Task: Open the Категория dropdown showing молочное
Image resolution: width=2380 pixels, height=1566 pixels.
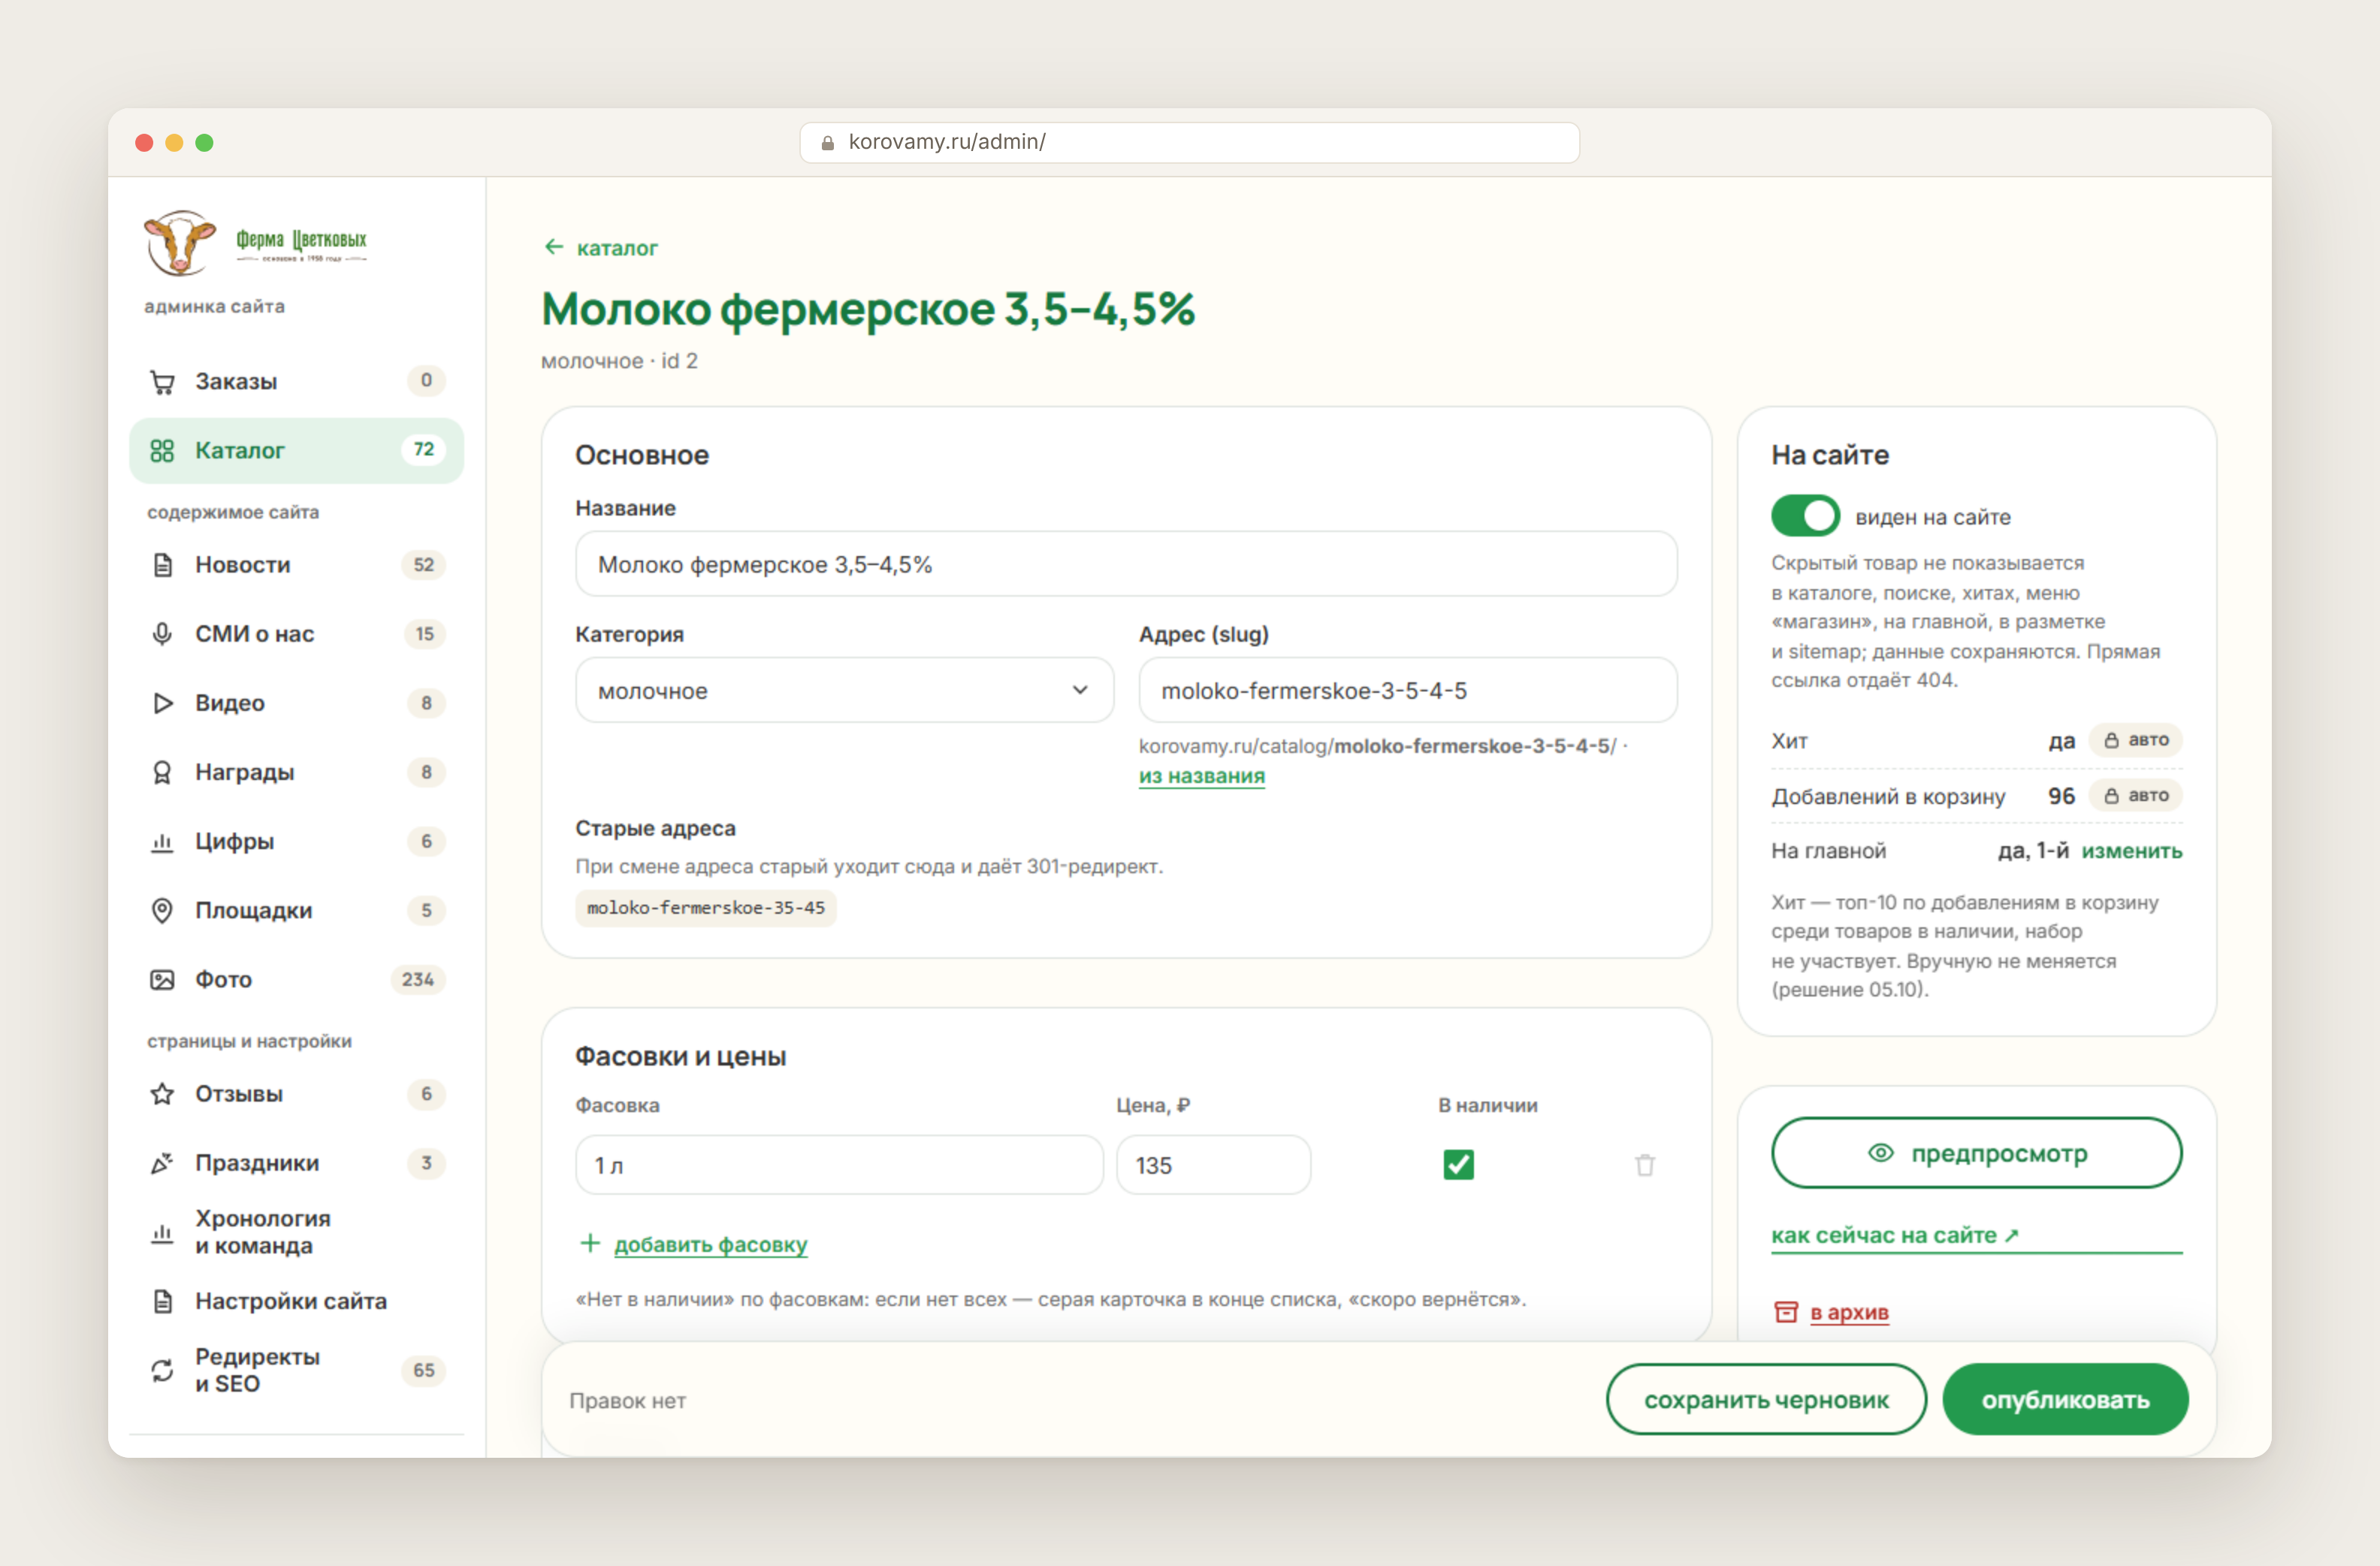Action: point(844,690)
